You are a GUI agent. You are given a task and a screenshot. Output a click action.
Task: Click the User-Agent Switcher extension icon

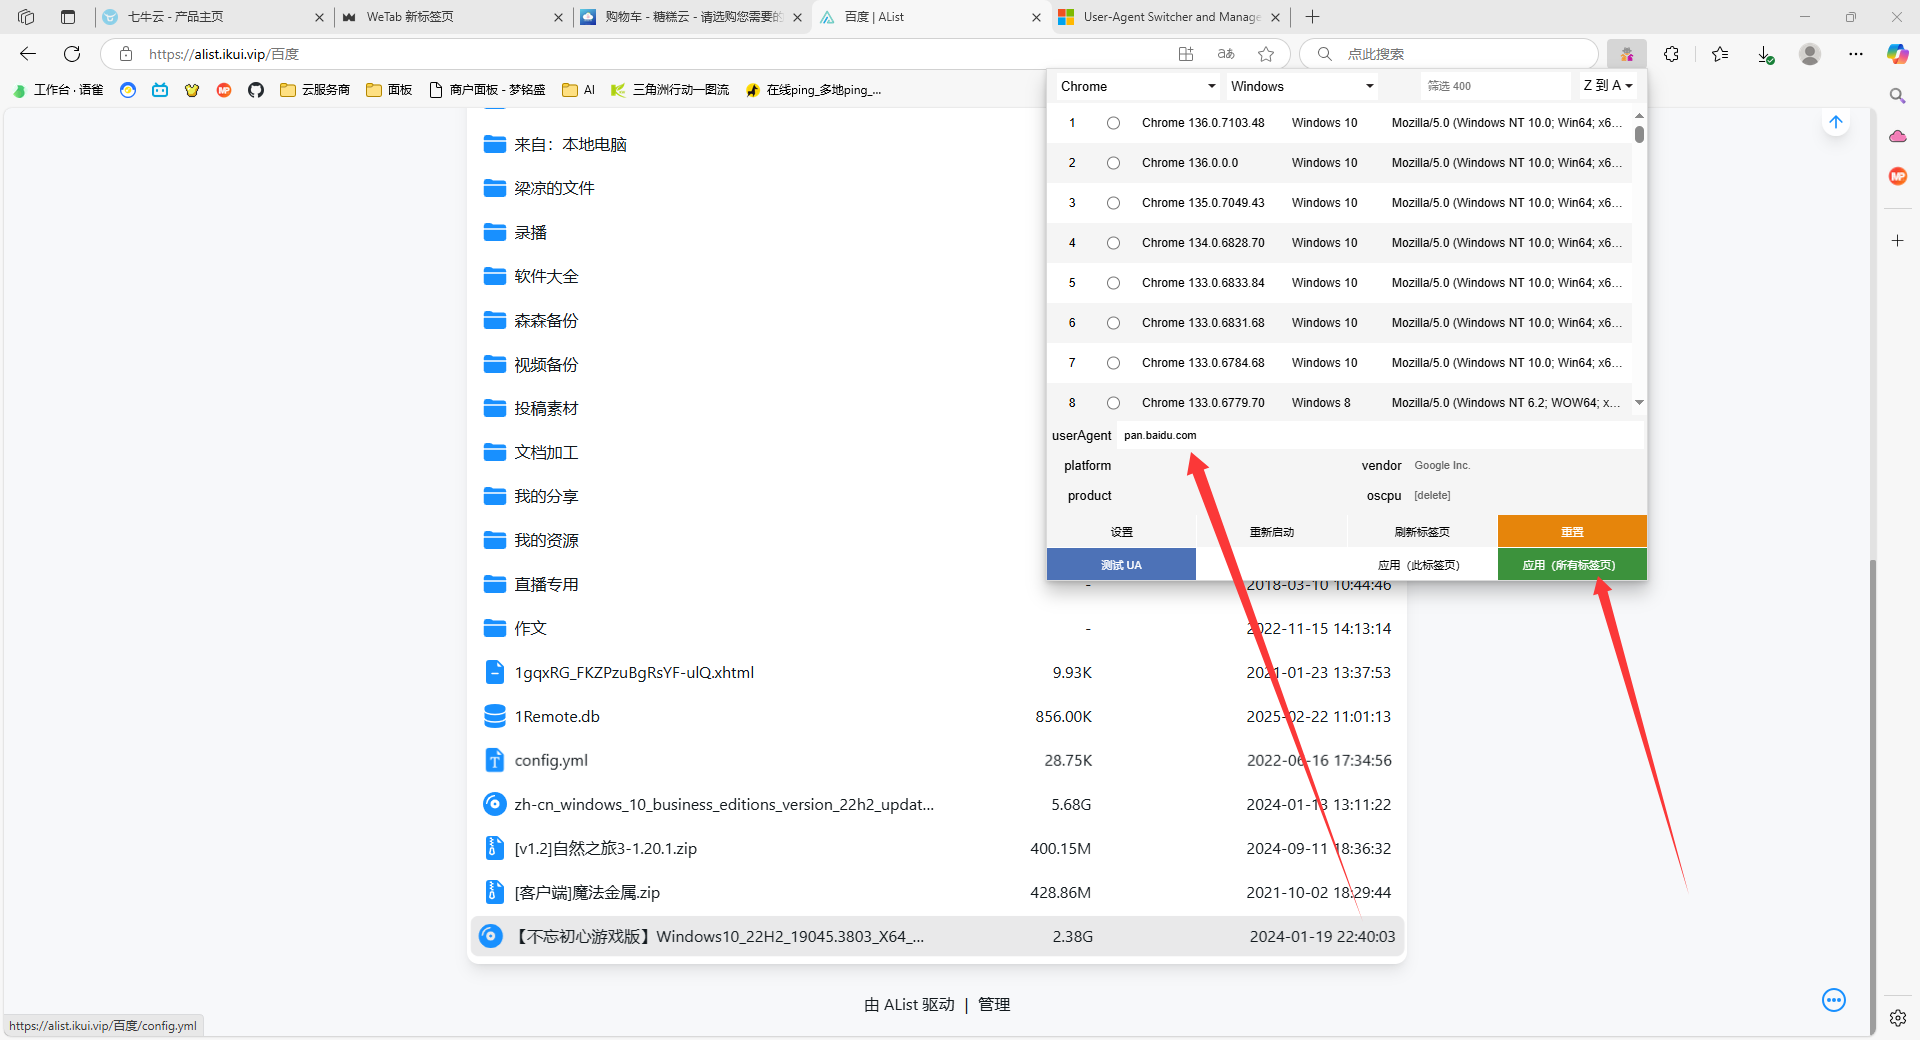pyautogui.click(x=1627, y=54)
